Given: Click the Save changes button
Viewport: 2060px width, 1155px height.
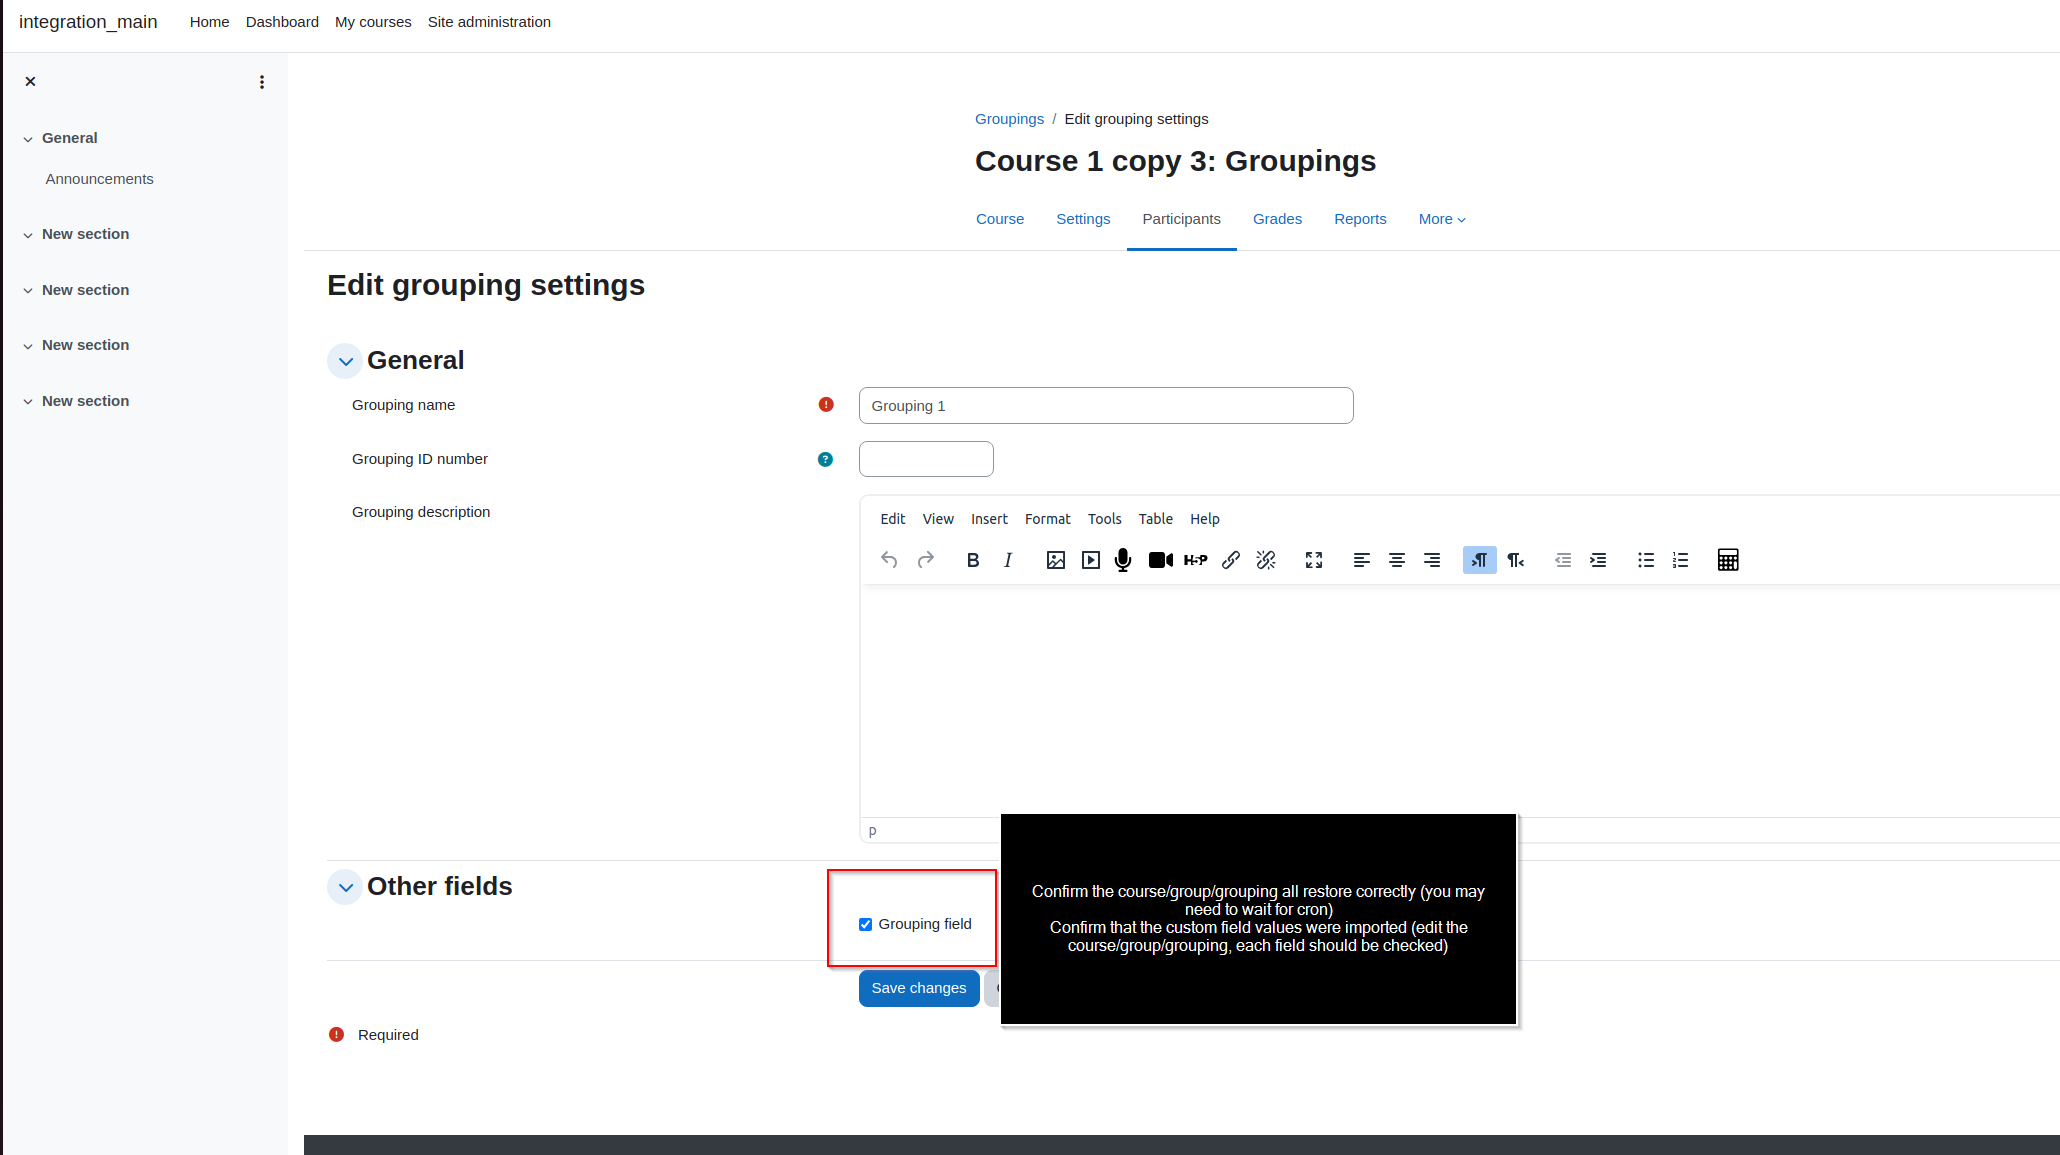Looking at the screenshot, I should 919,988.
